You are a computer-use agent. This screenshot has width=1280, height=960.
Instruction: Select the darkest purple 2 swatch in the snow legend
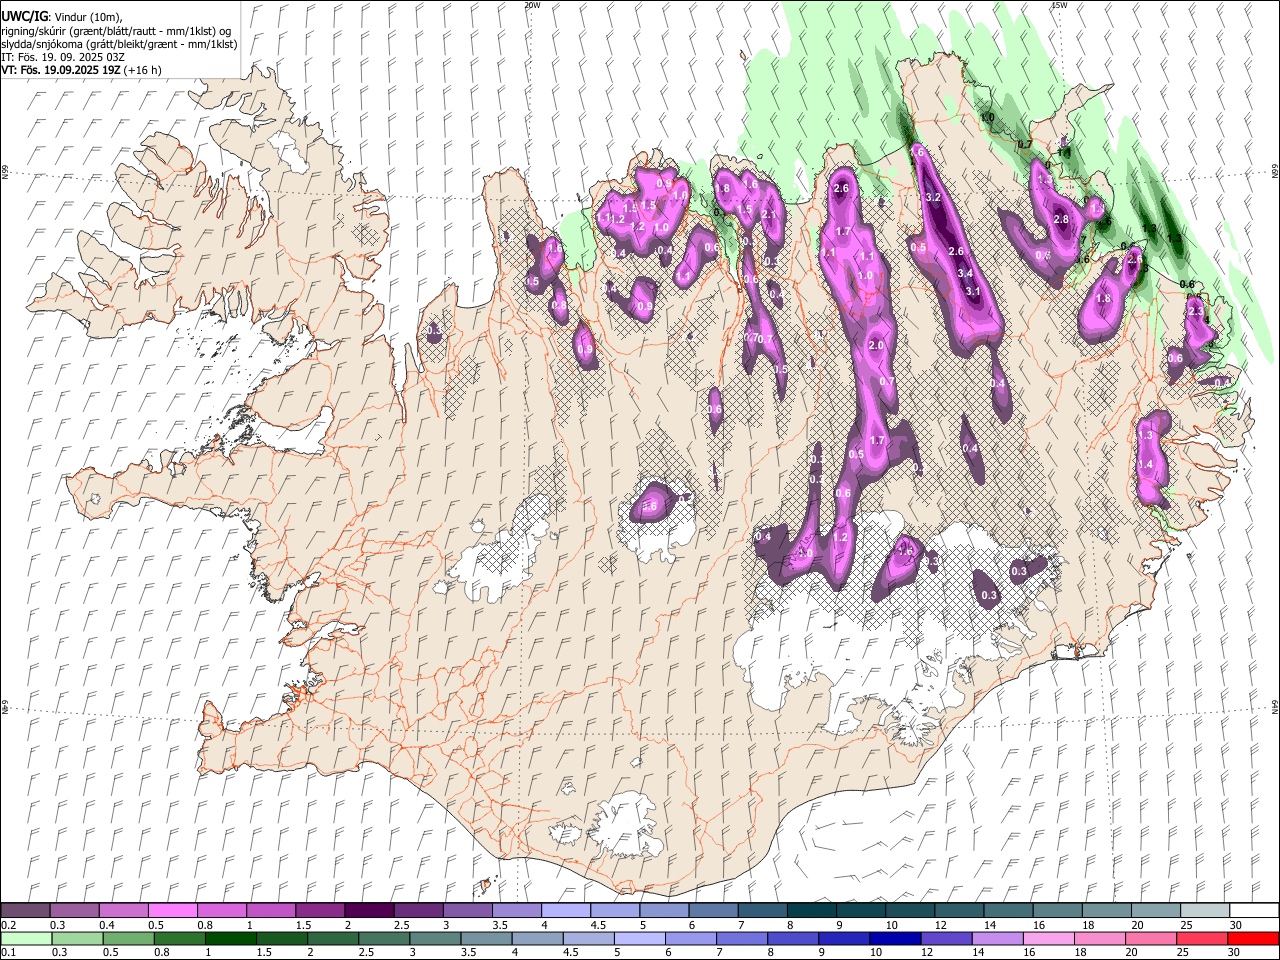coord(368,911)
